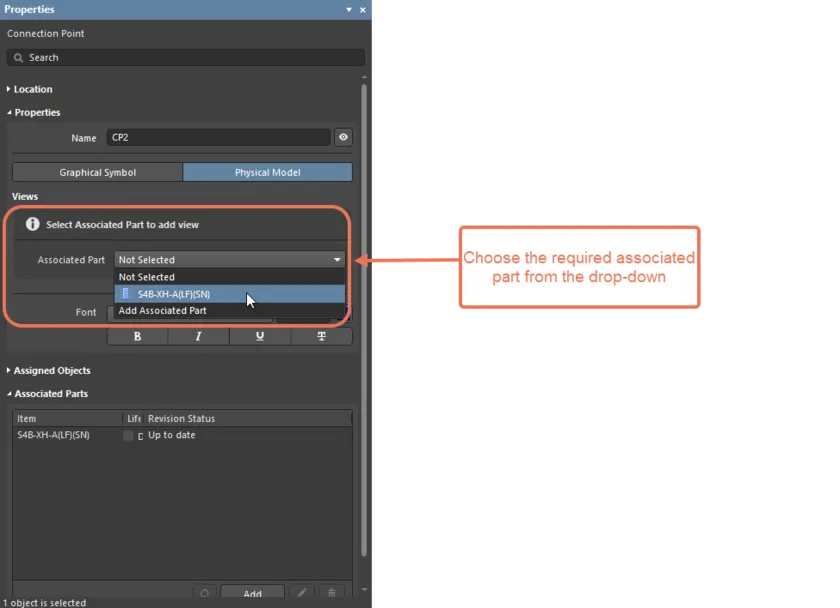Apply Strikethrough font style

pos(321,336)
